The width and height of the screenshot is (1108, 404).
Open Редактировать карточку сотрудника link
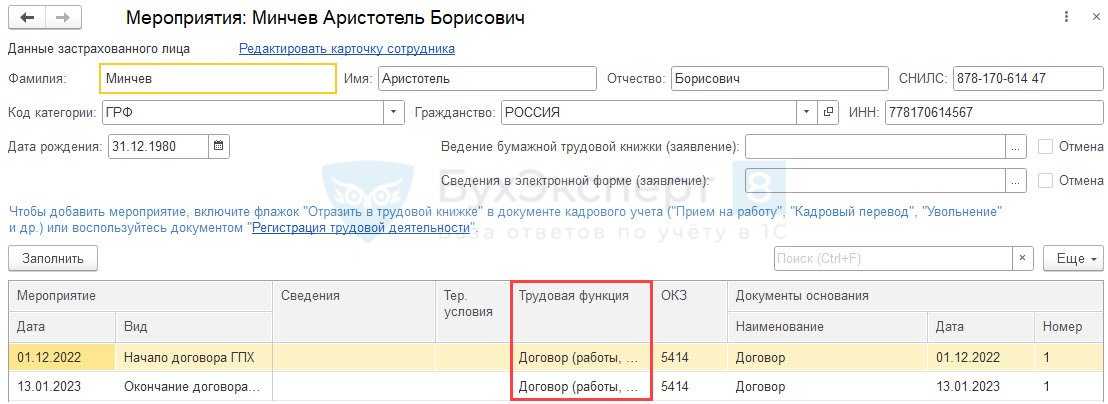[x=346, y=48]
